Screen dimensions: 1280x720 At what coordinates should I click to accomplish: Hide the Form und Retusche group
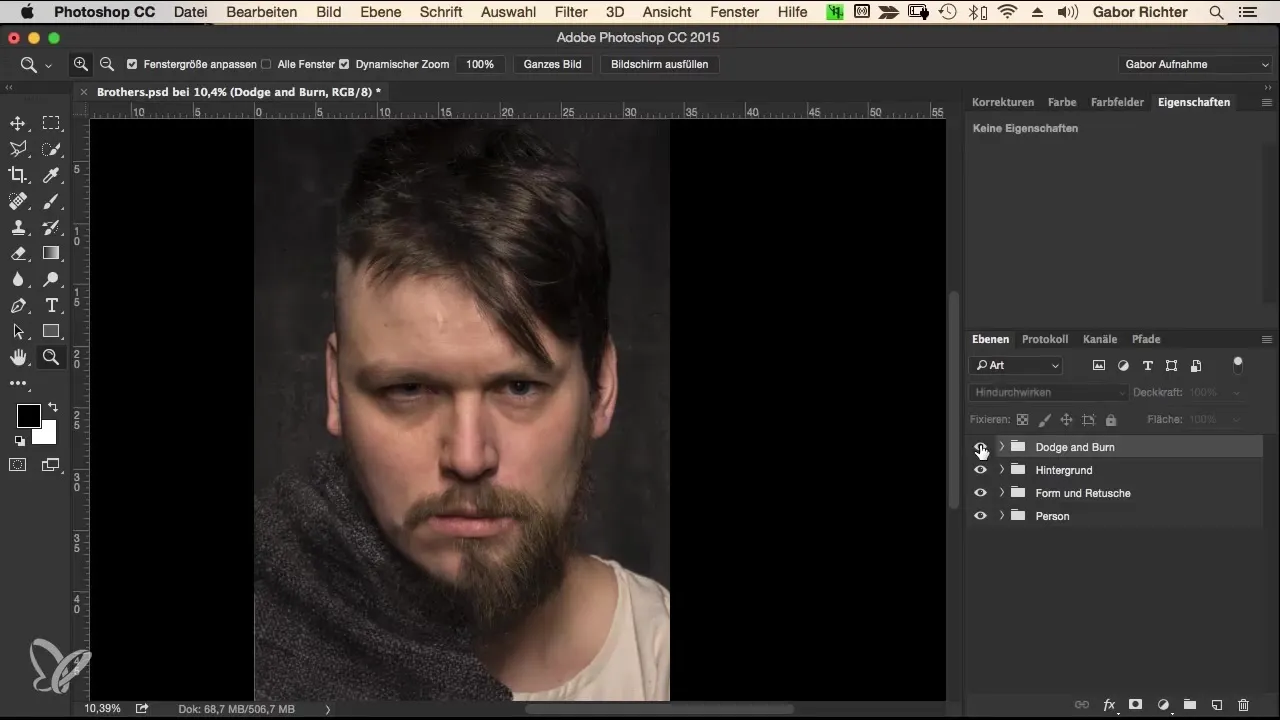coord(980,493)
